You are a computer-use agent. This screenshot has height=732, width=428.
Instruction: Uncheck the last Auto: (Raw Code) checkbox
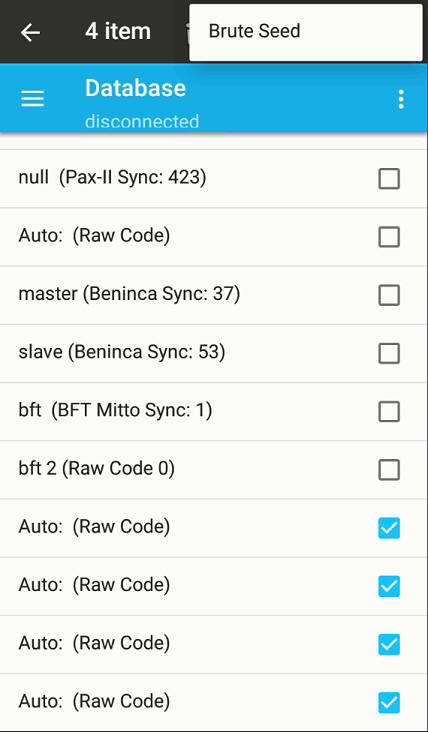click(x=389, y=703)
